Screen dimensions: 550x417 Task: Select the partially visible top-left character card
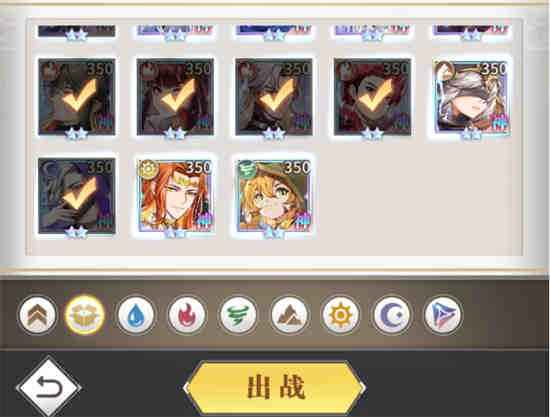(76, 31)
